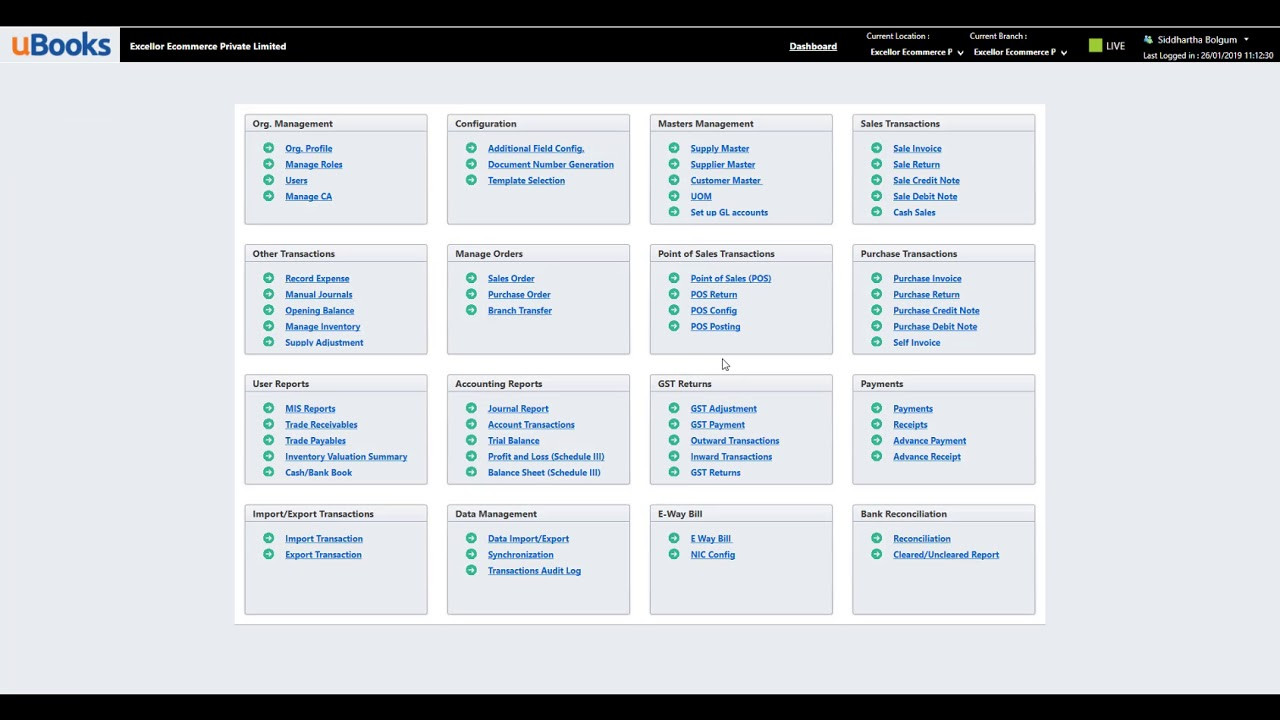Open the Receipts link

point(910,424)
